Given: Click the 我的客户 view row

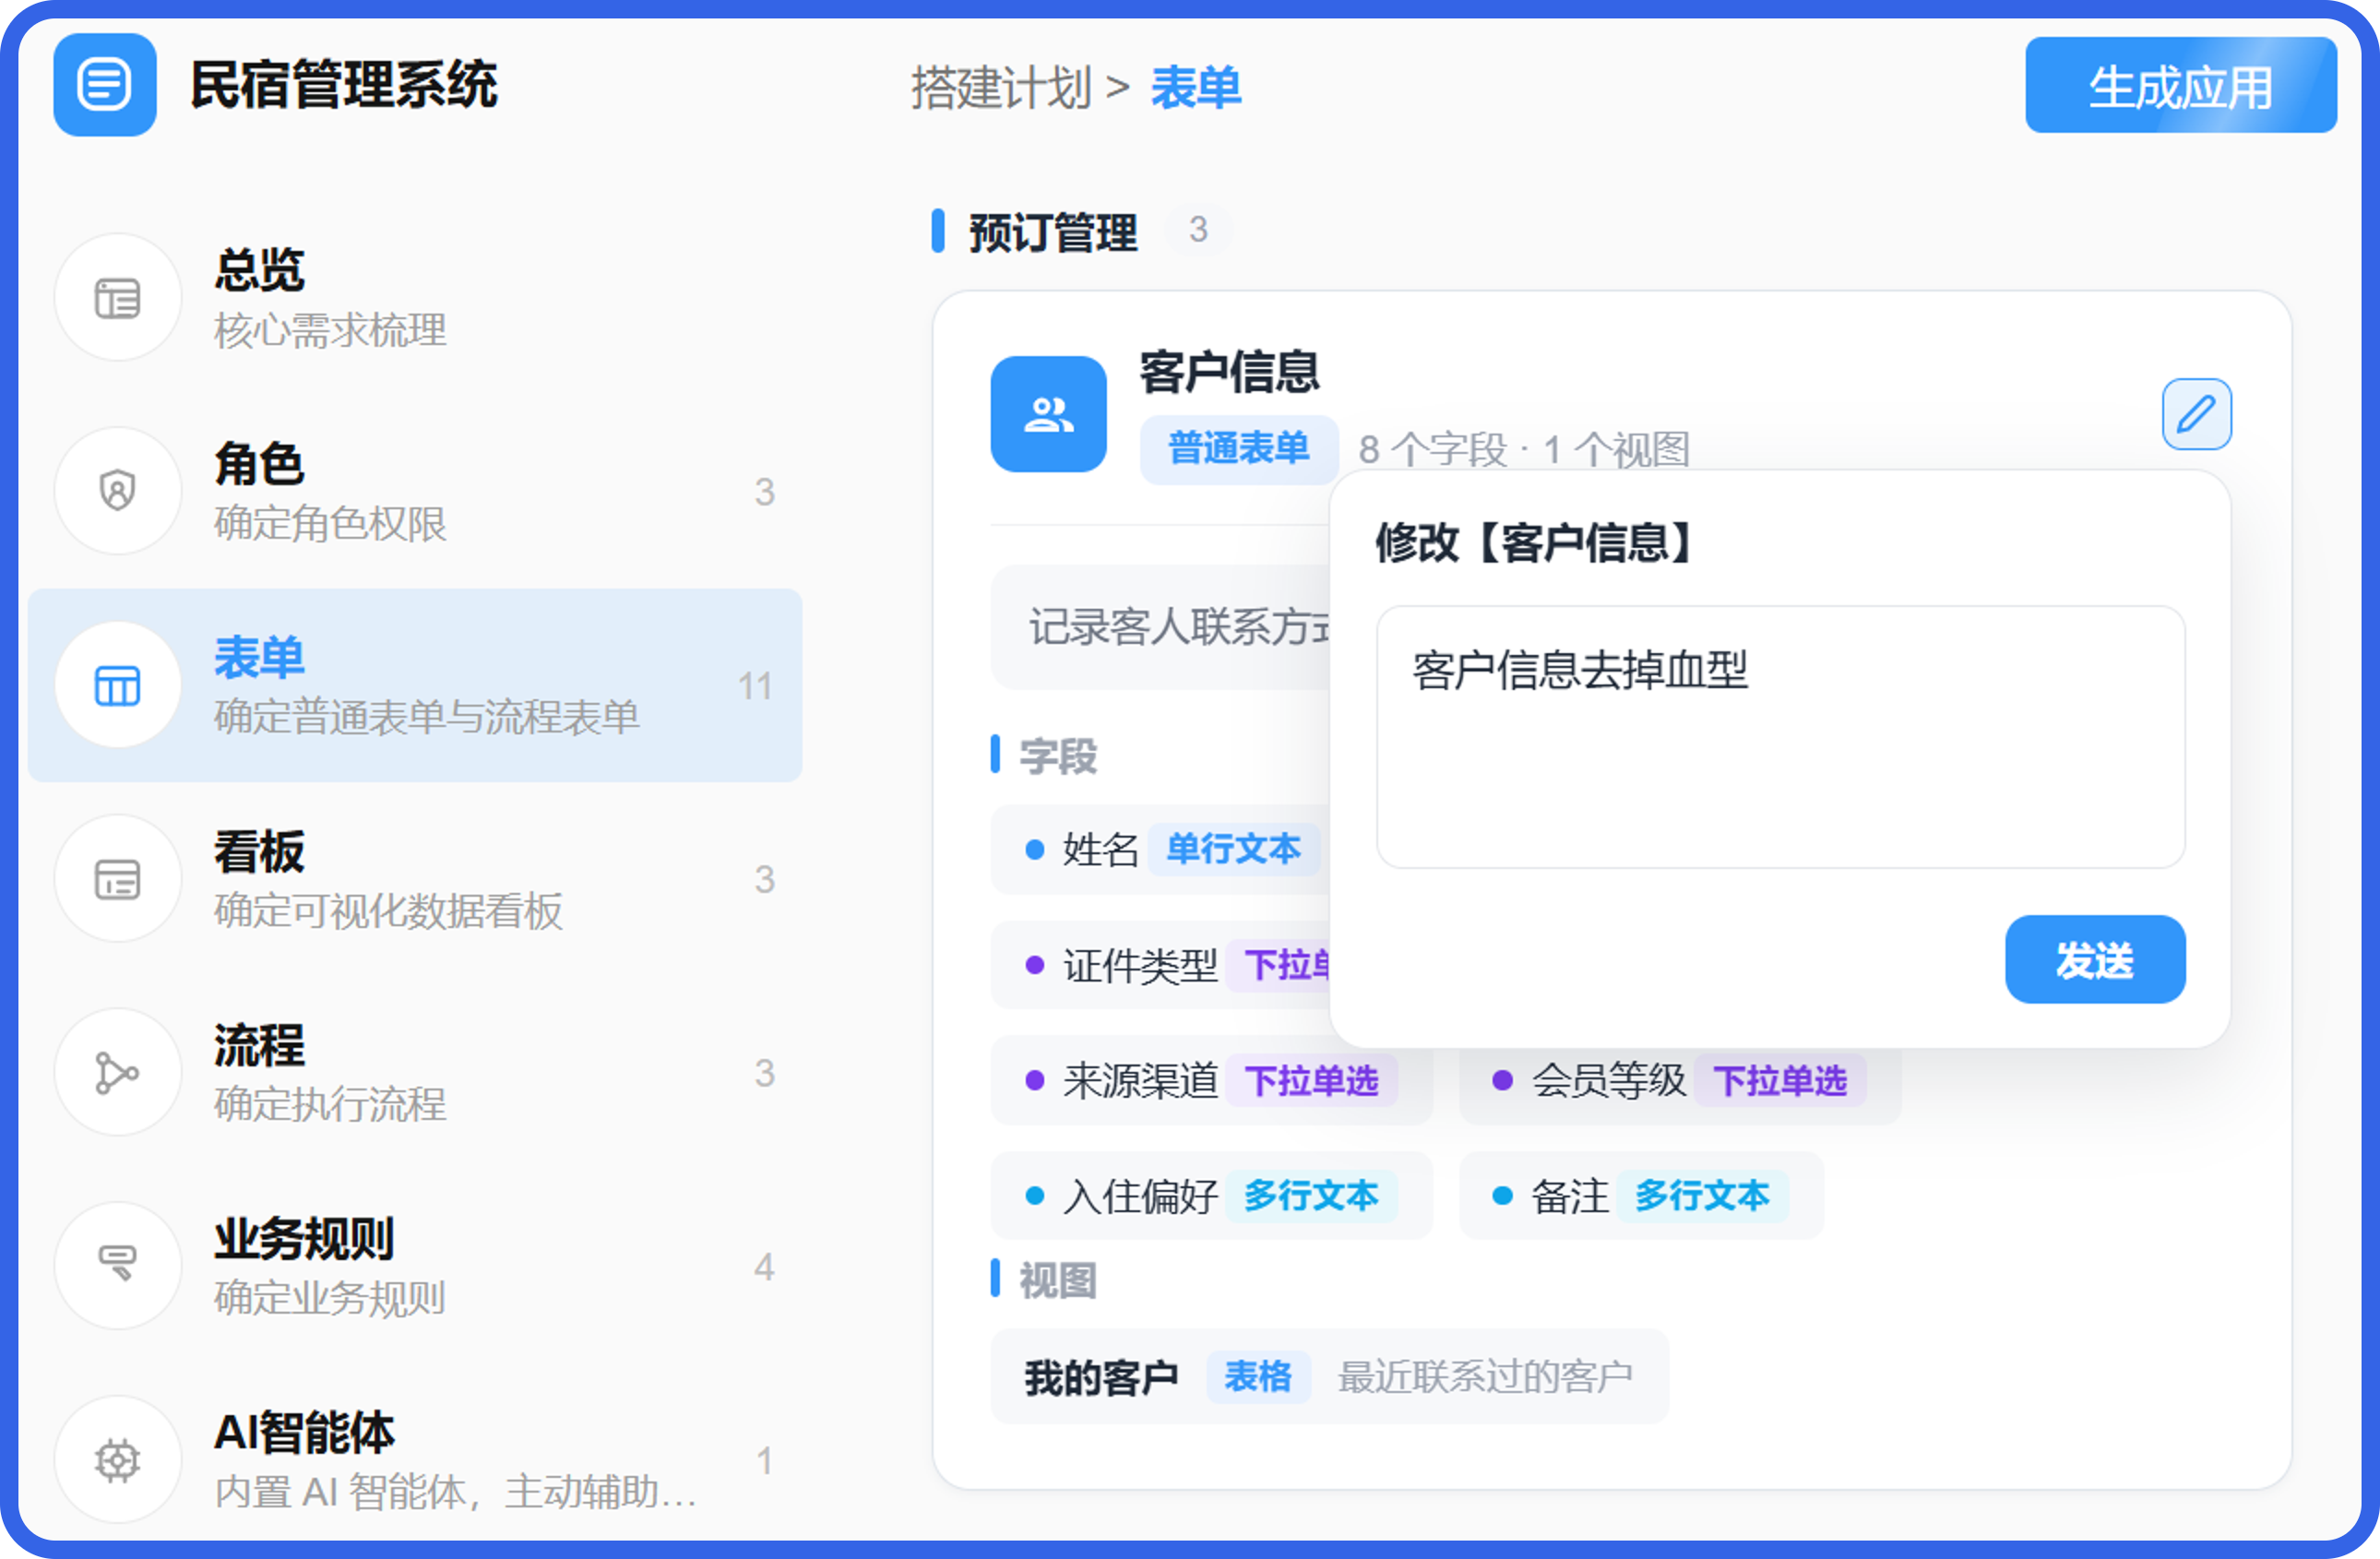Looking at the screenshot, I should (1329, 1377).
